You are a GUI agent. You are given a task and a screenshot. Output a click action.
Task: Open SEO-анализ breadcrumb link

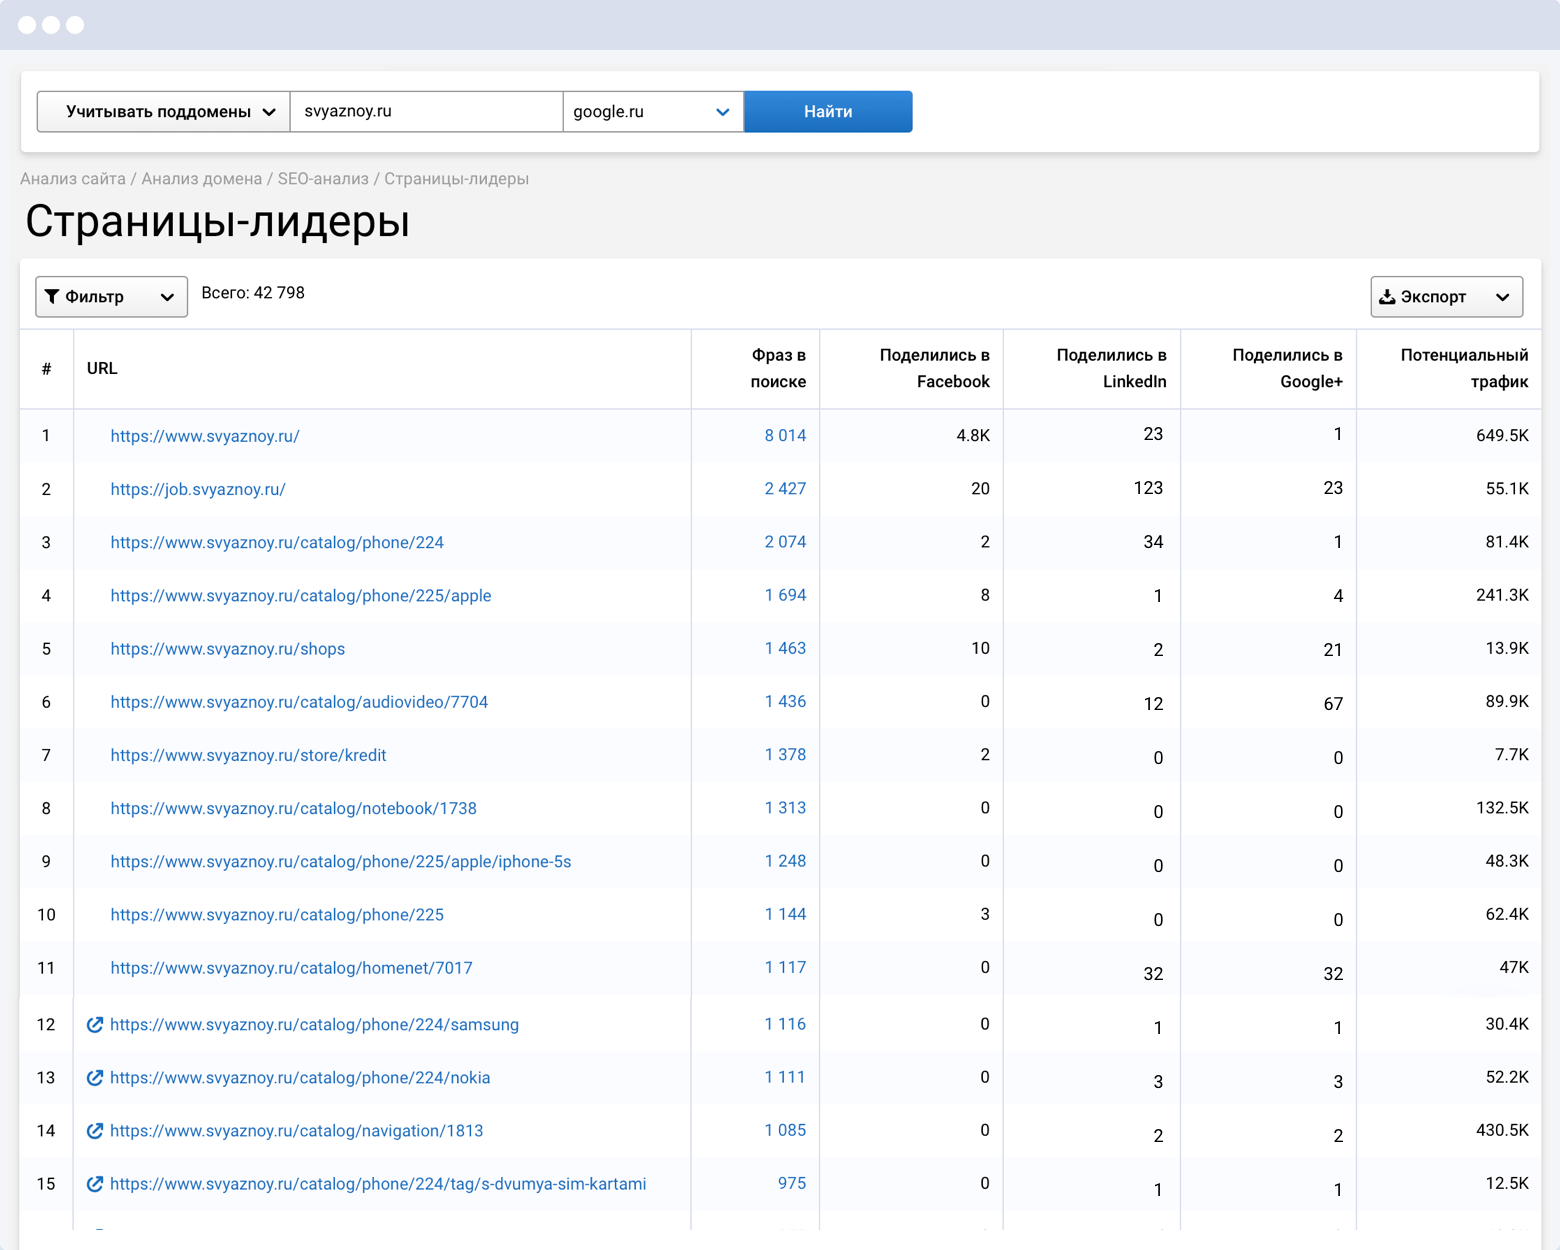(323, 179)
